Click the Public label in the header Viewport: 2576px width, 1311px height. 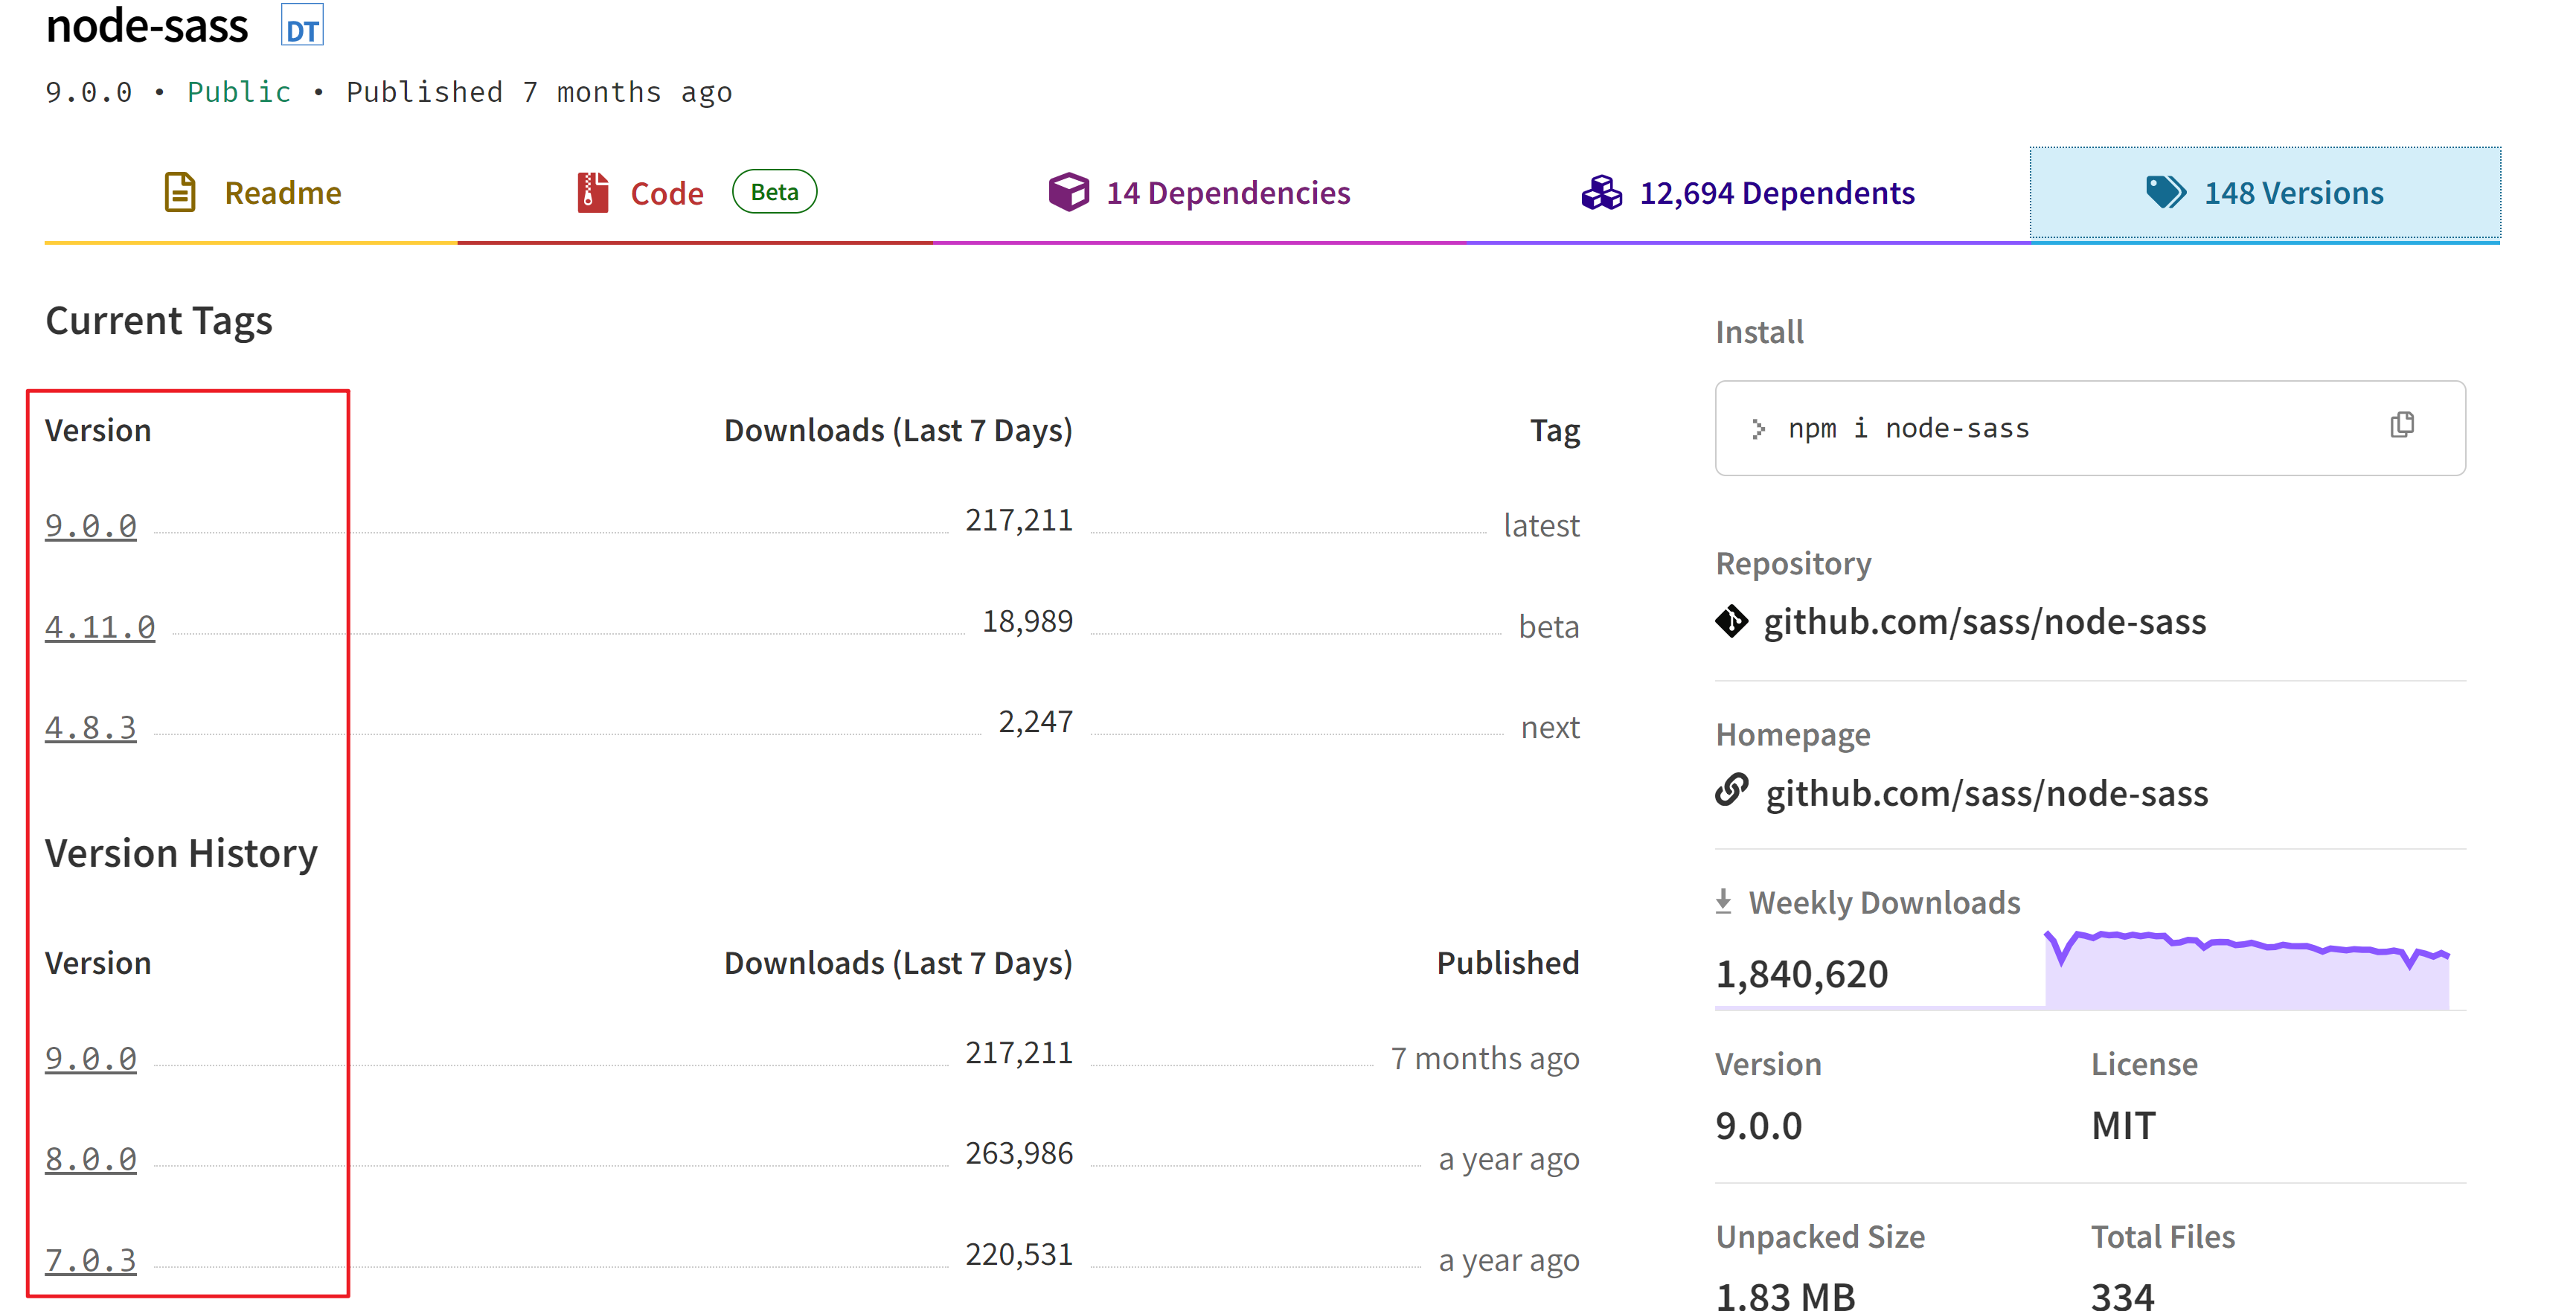coord(239,92)
